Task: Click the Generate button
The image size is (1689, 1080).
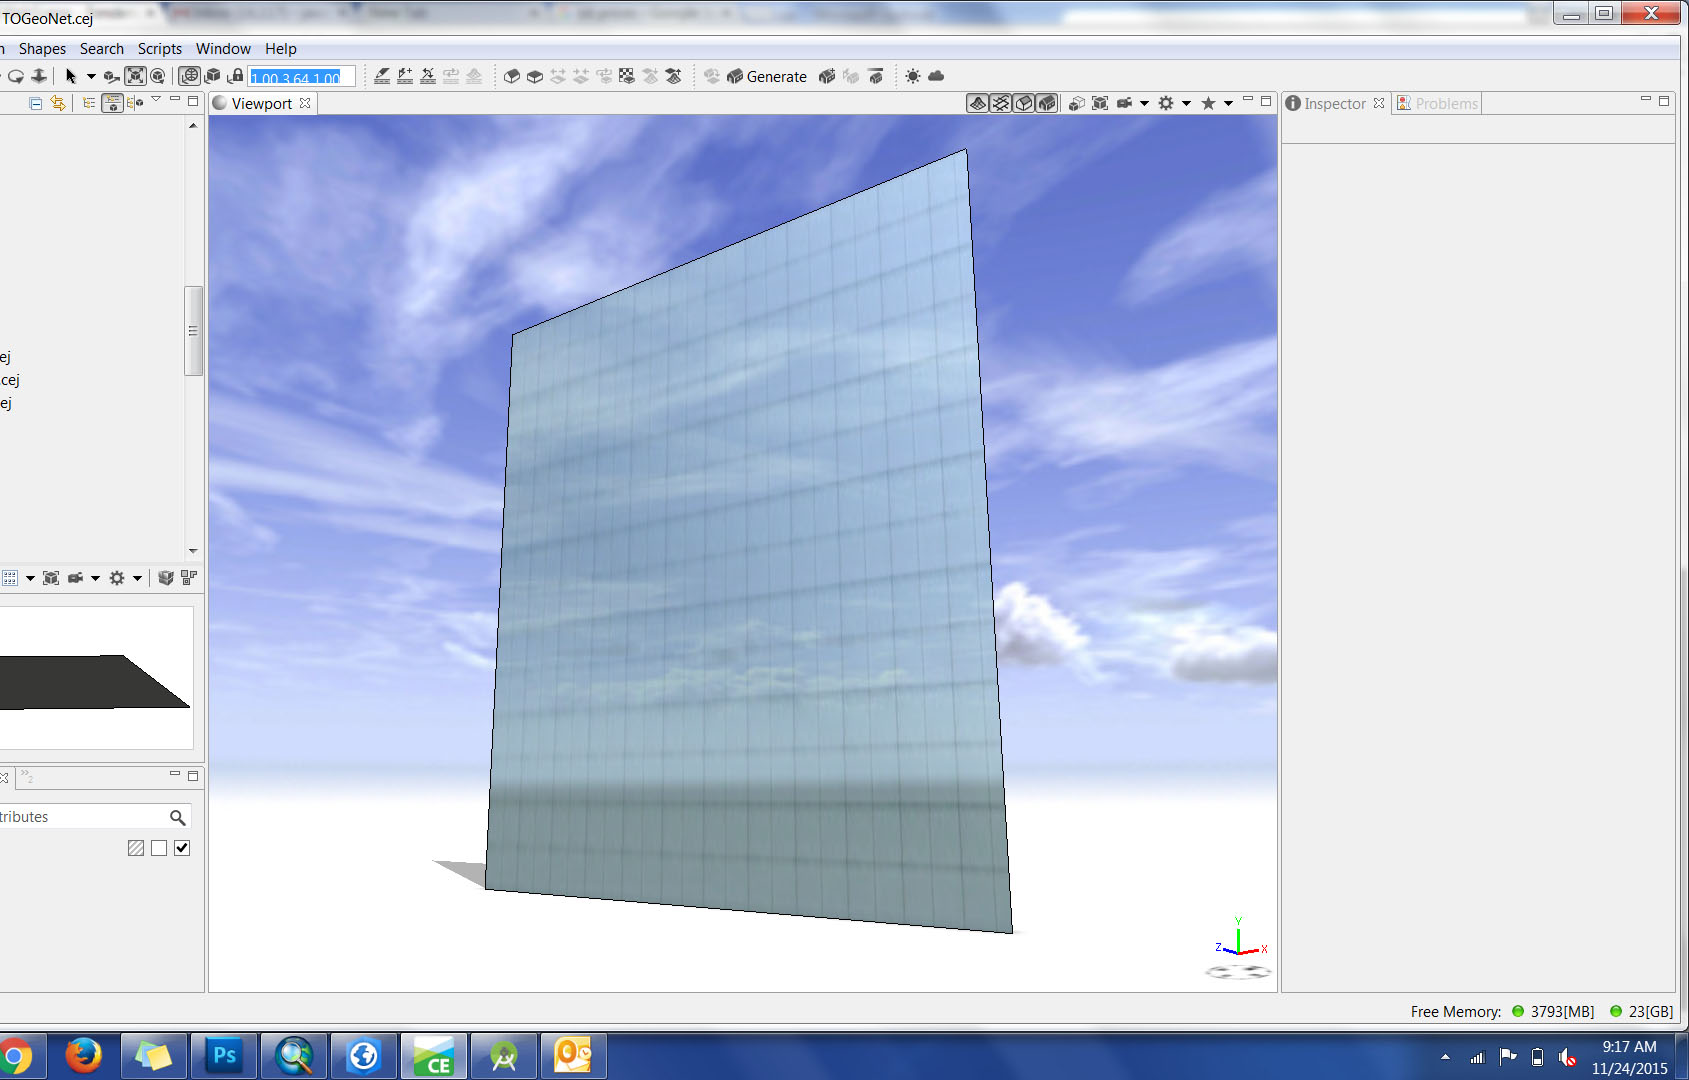Action: 767,76
